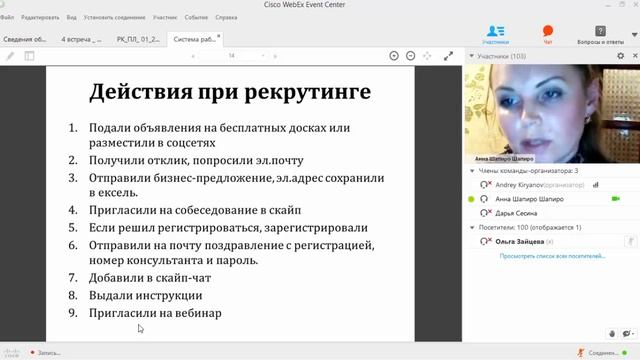The width and height of the screenshot is (640, 360).
Task: Zoom in with the plus magnifier icon
Action: [x=394, y=56]
